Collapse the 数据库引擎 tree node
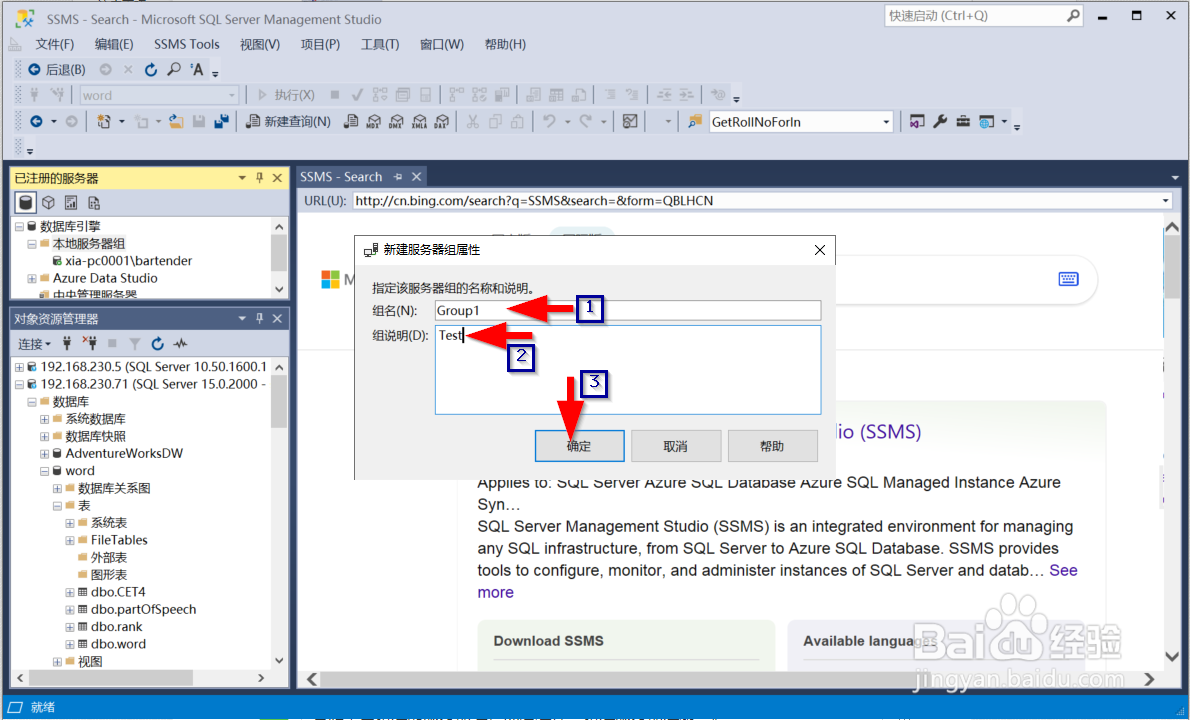1190x720 pixels. [19, 226]
